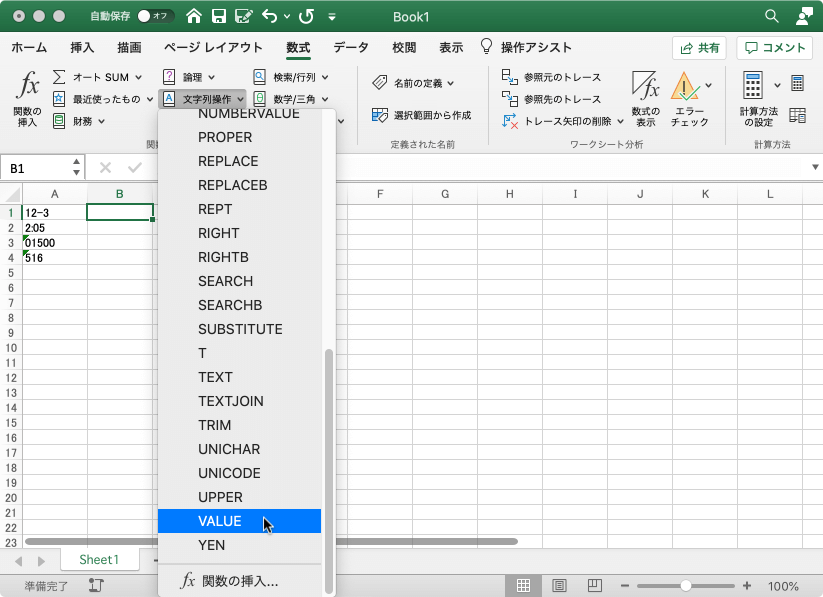The image size is (823, 597).
Task: Choose TRIM in the function menu
Action: click(x=239, y=425)
